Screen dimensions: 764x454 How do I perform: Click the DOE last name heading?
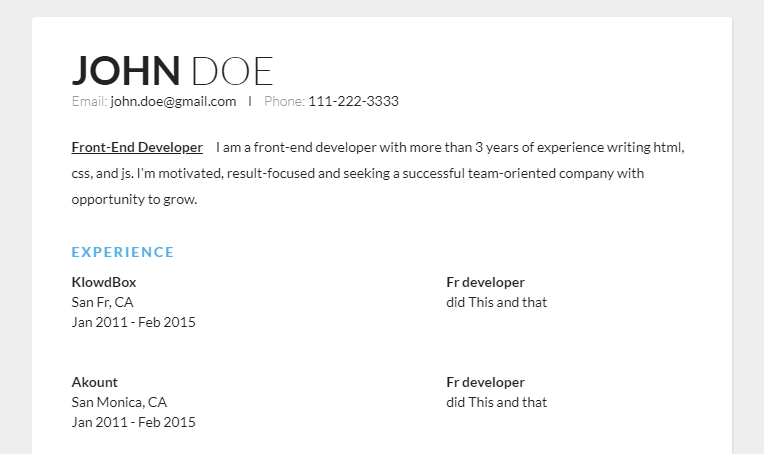[232, 70]
